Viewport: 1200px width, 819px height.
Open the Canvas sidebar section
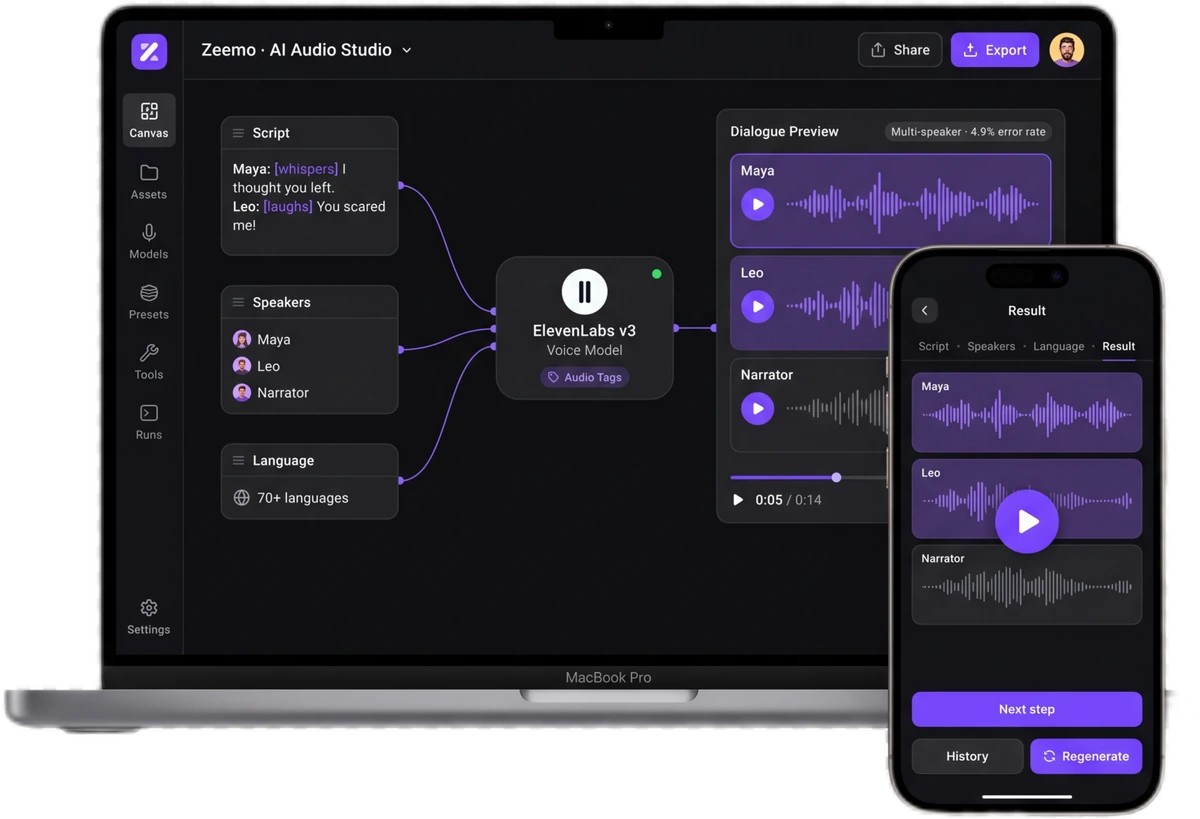[x=149, y=120]
